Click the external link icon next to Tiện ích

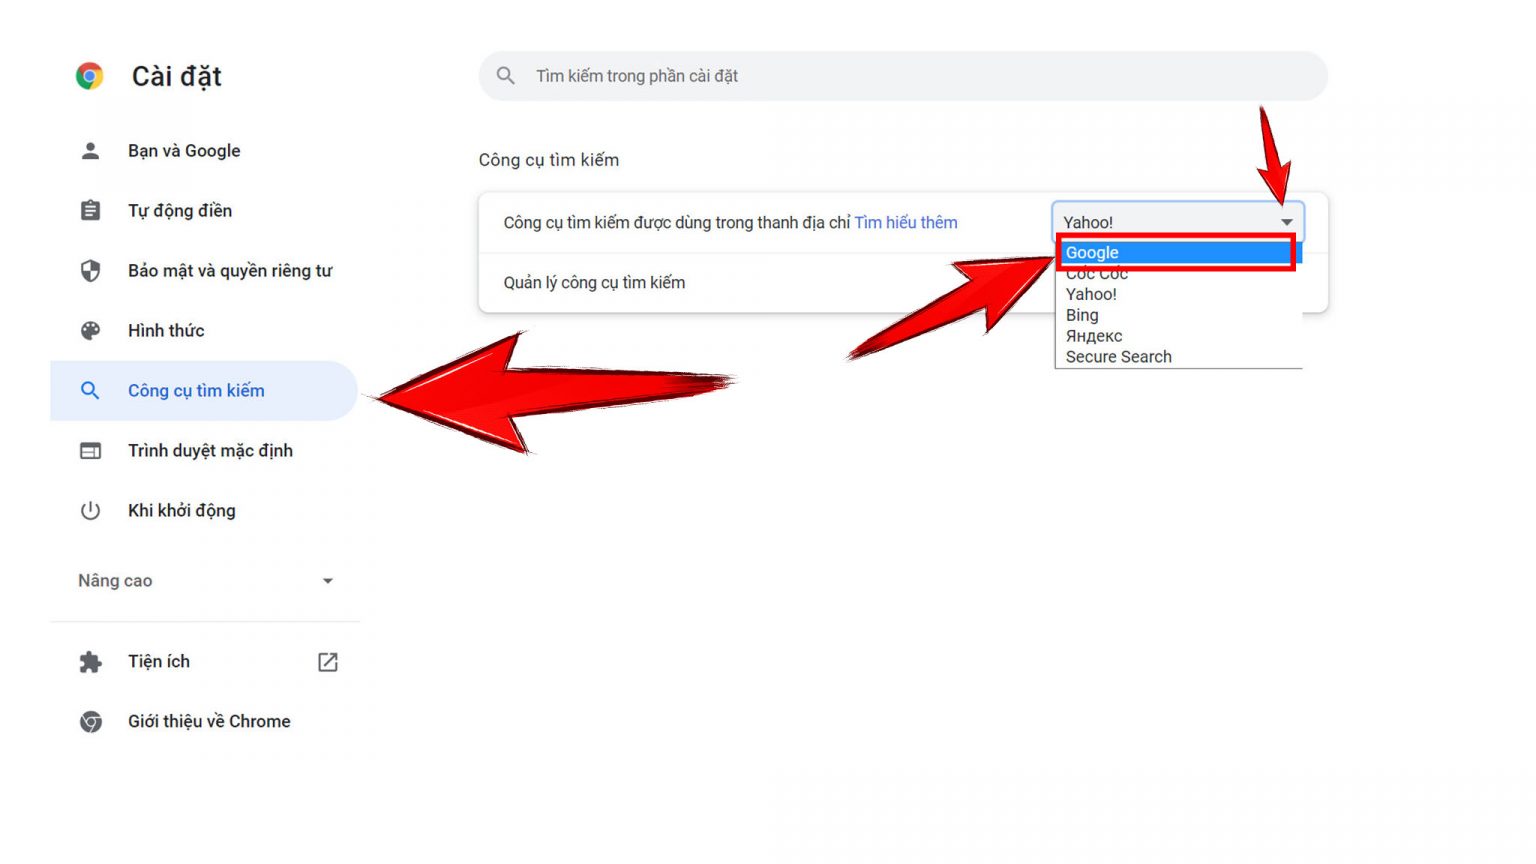pos(328,662)
